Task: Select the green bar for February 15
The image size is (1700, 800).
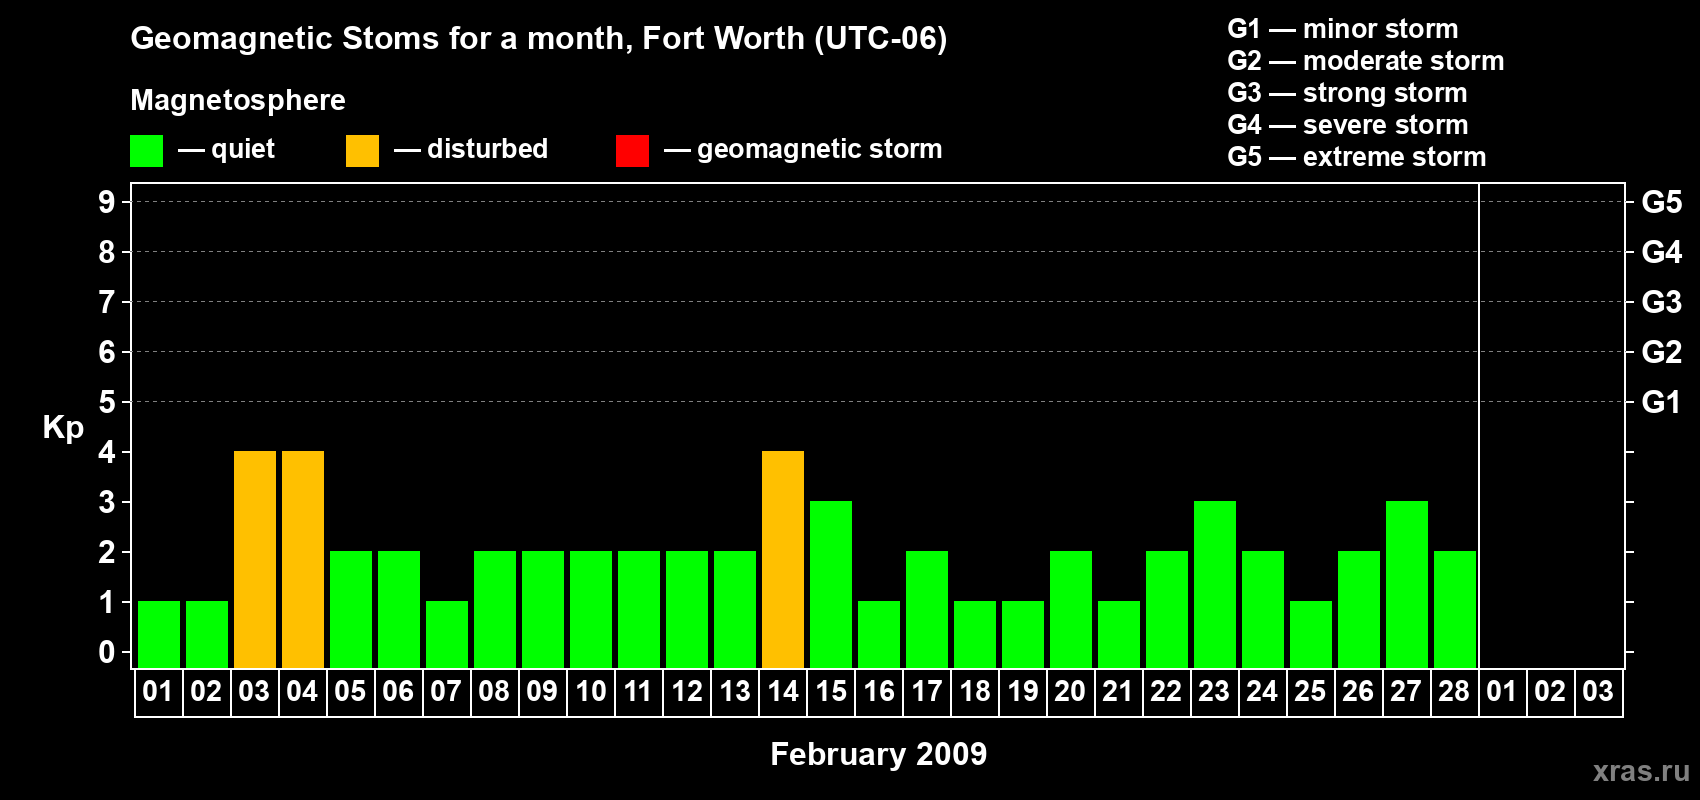Action: (831, 584)
